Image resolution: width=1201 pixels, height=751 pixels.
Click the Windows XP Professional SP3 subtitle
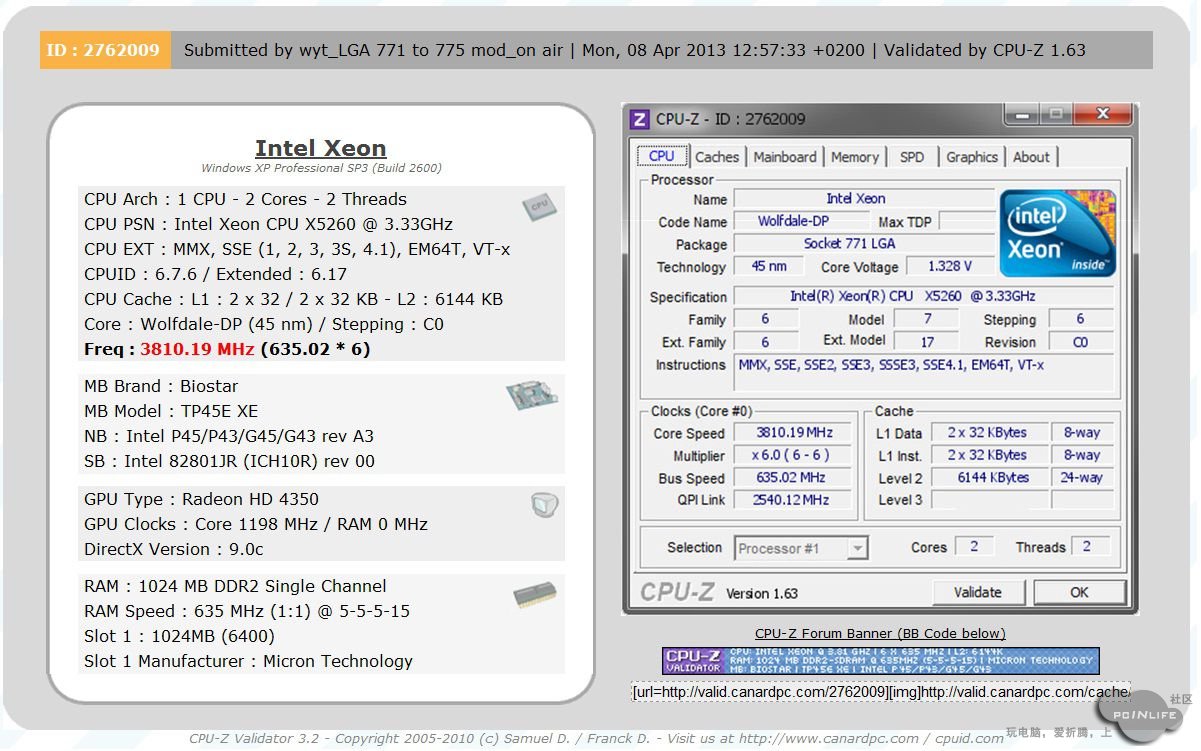pos(321,168)
